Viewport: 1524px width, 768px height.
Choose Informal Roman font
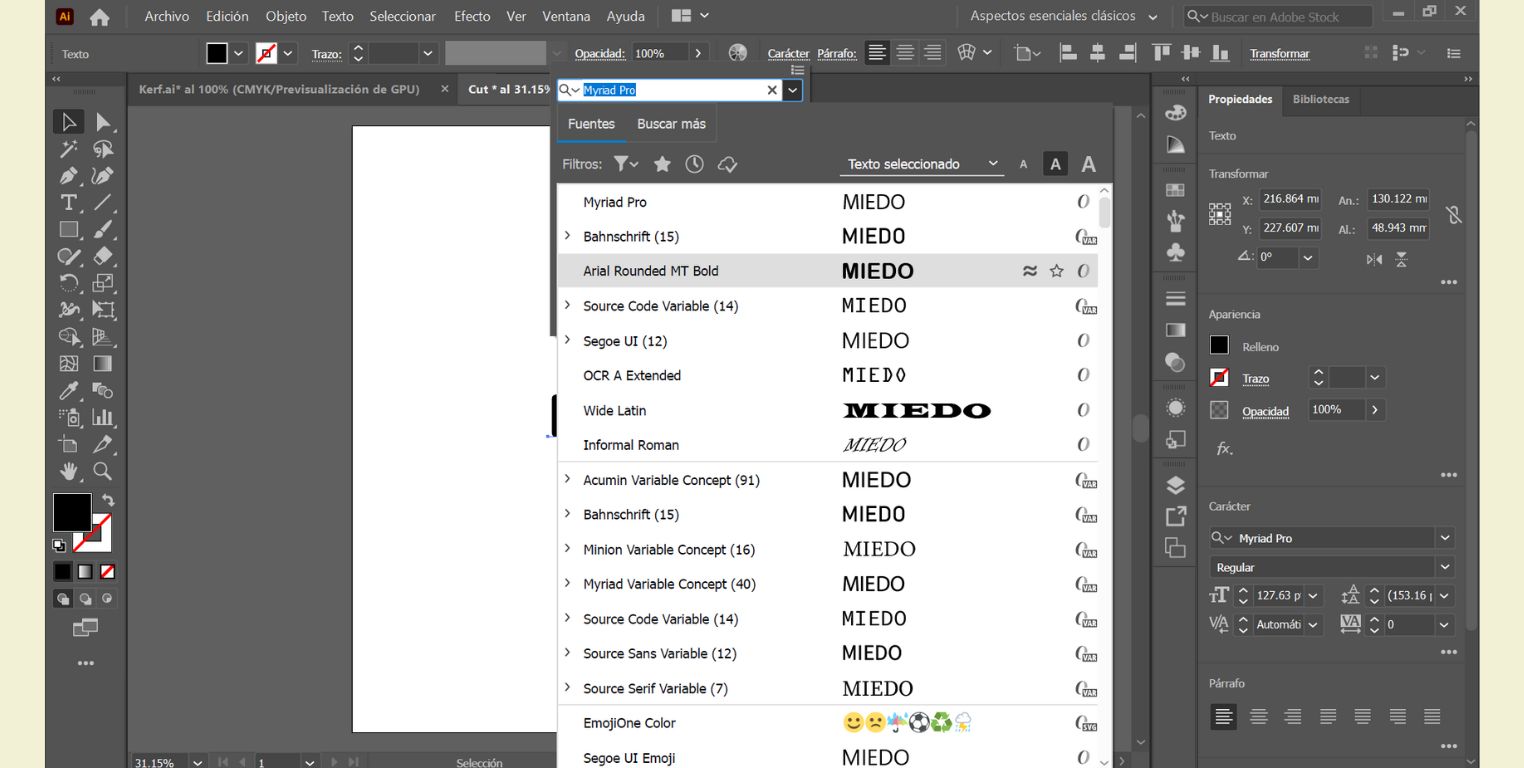point(828,445)
